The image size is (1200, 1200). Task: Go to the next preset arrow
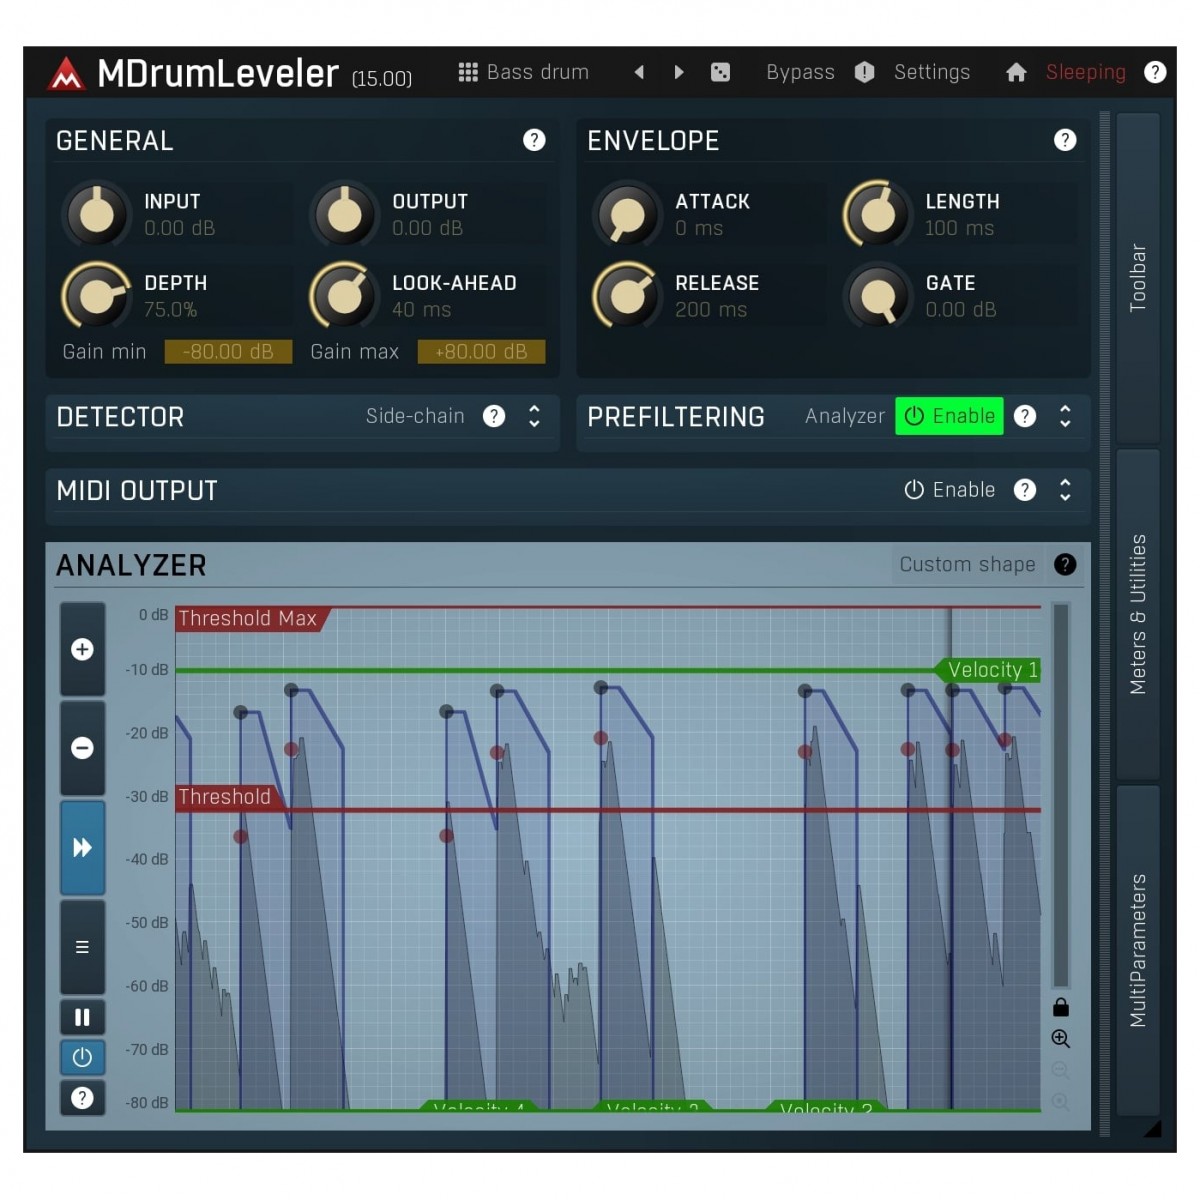(x=679, y=72)
